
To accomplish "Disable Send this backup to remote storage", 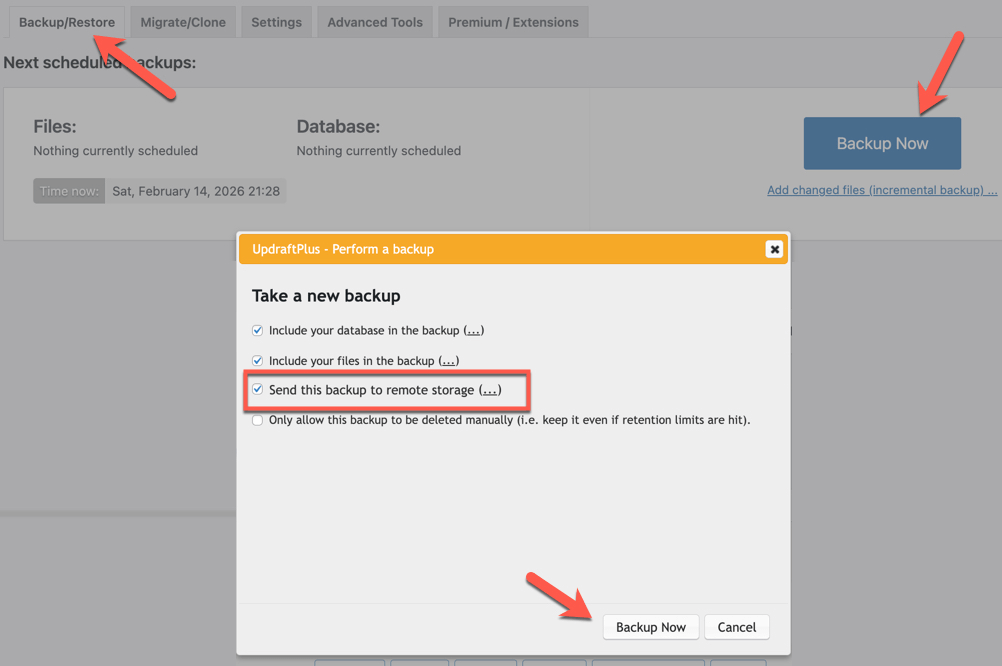I will 258,390.
